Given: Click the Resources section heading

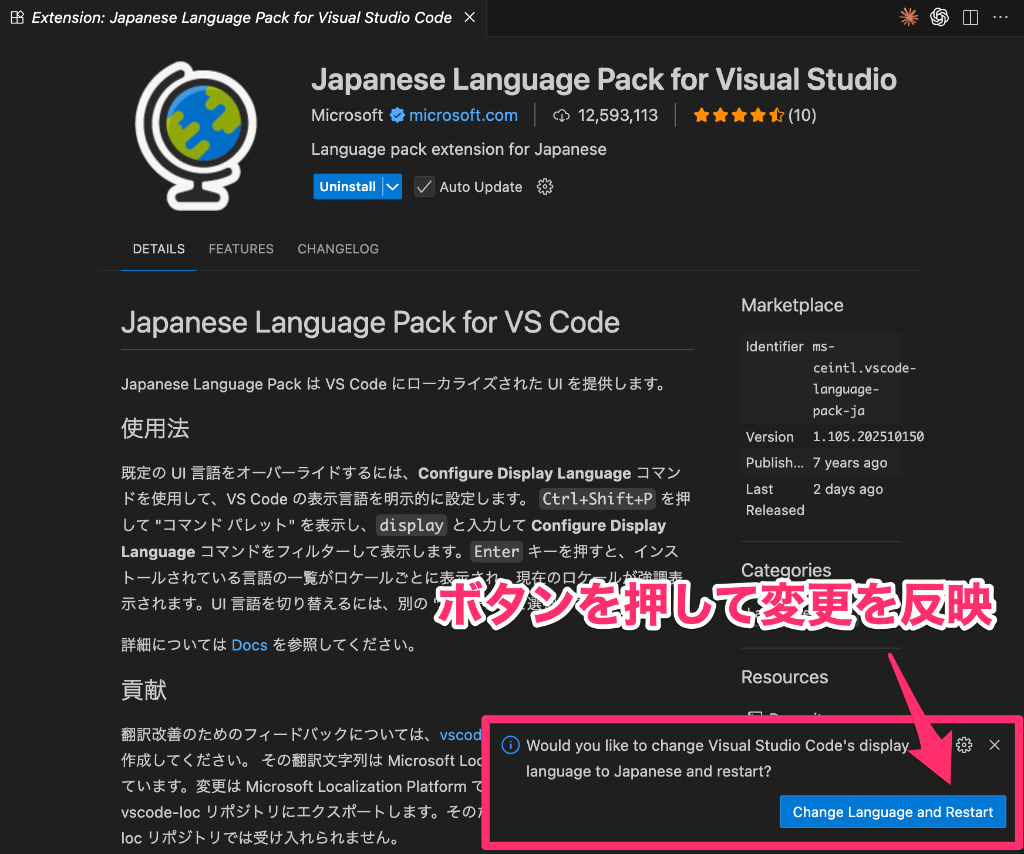Looking at the screenshot, I should click(784, 677).
